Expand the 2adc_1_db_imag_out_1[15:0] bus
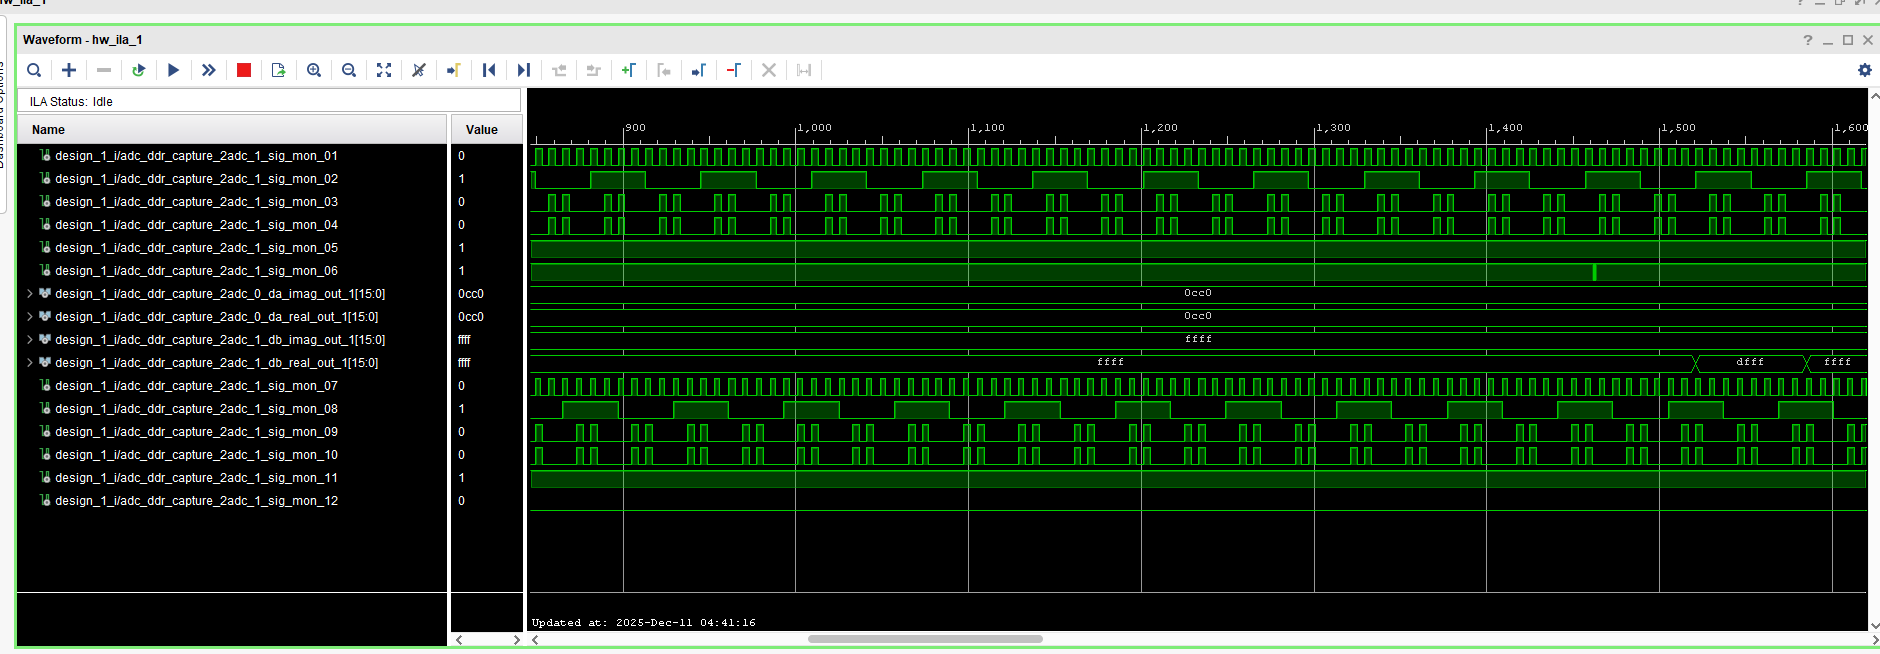 click(30, 340)
